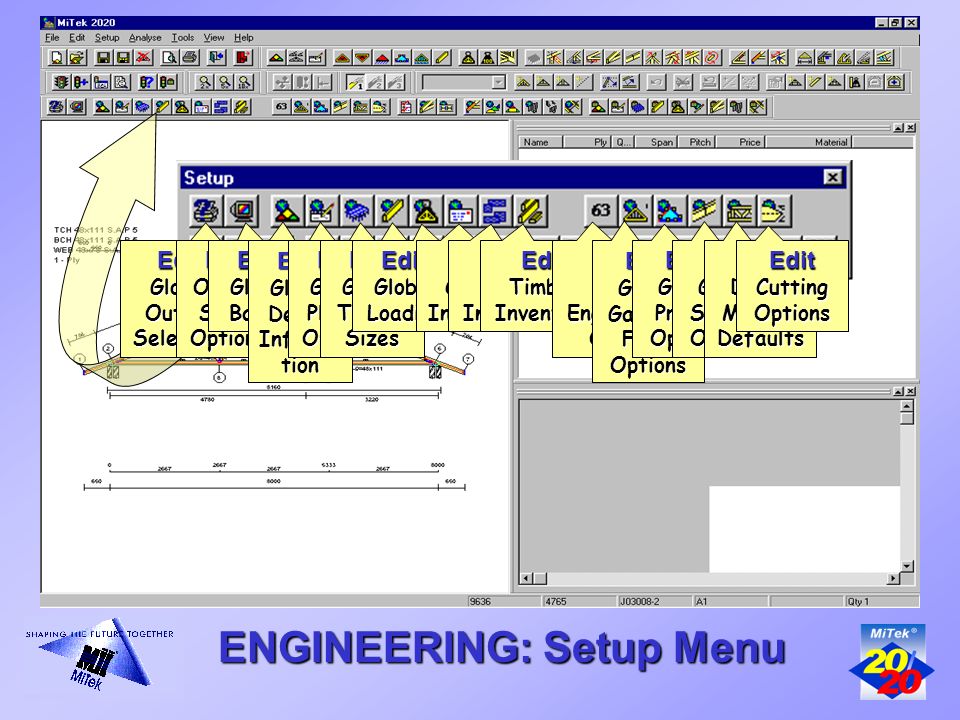
Task: Click the Print icon in top toolbar
Action: click(x=189, y=58)
